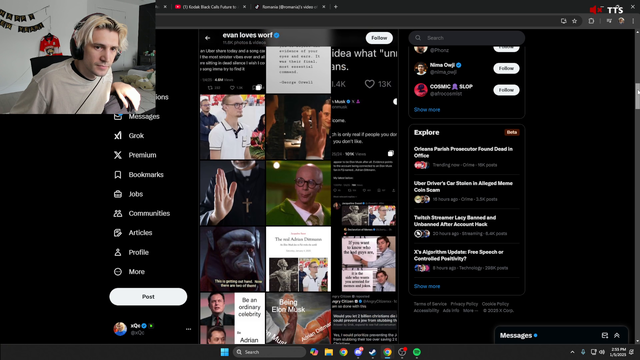
Task: Open X's Algorithm Update story
Action: [467, 260]
